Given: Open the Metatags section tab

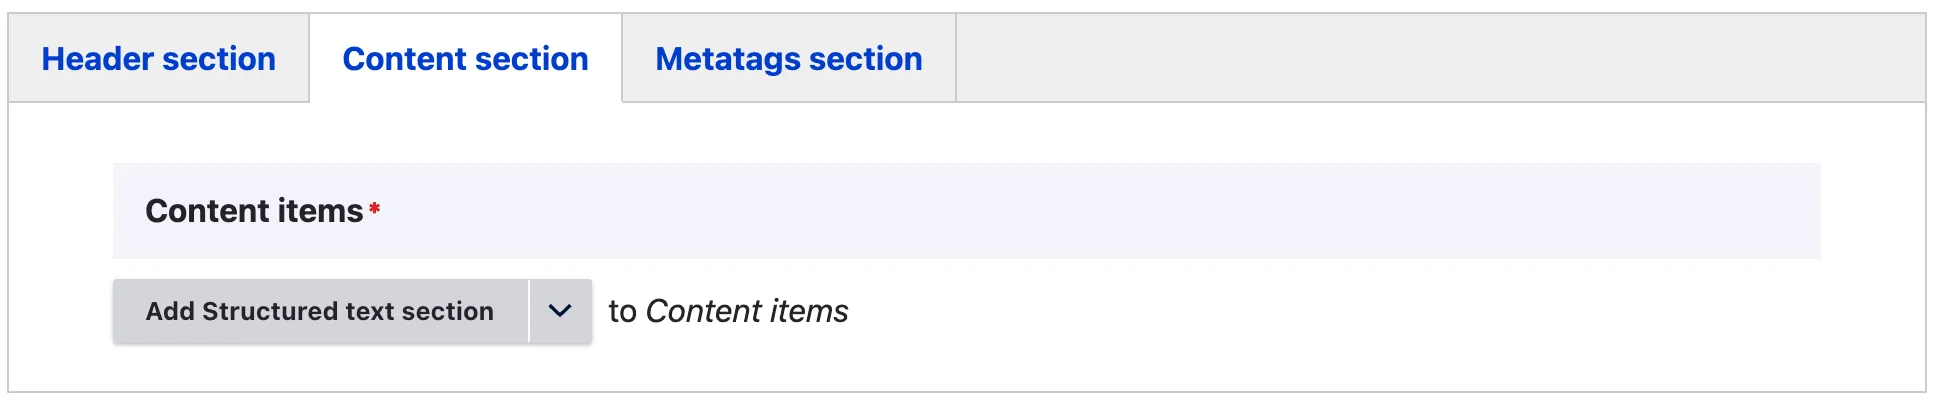Looking at the screenshot, I should pos(788,59).
